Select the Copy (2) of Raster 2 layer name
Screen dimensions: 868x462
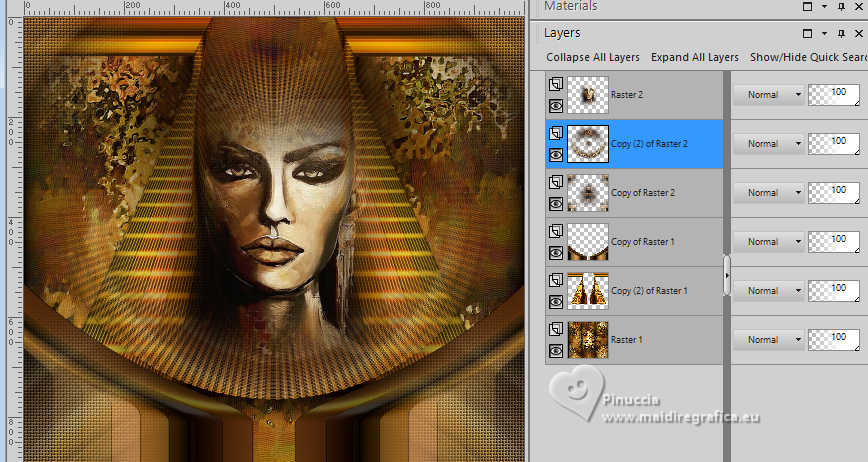pos(649,144)
